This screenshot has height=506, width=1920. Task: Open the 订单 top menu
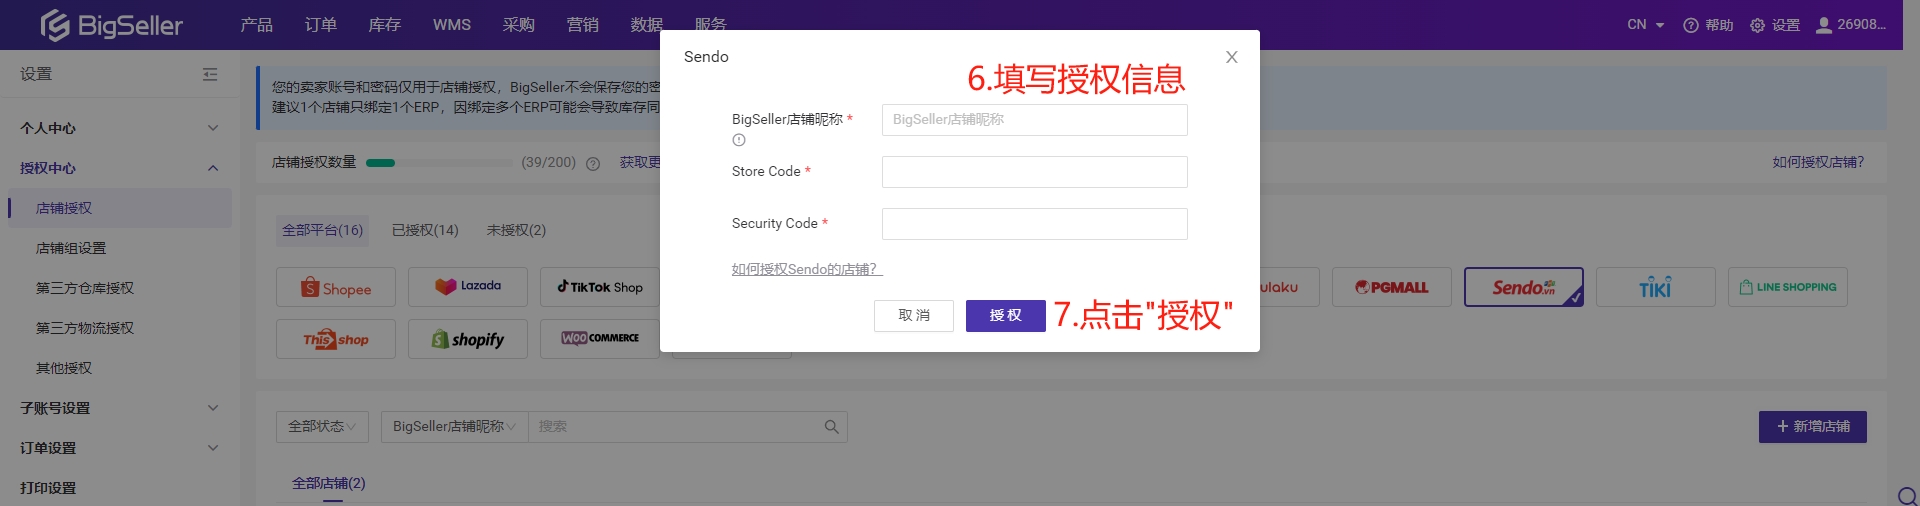tap(321, 25)
